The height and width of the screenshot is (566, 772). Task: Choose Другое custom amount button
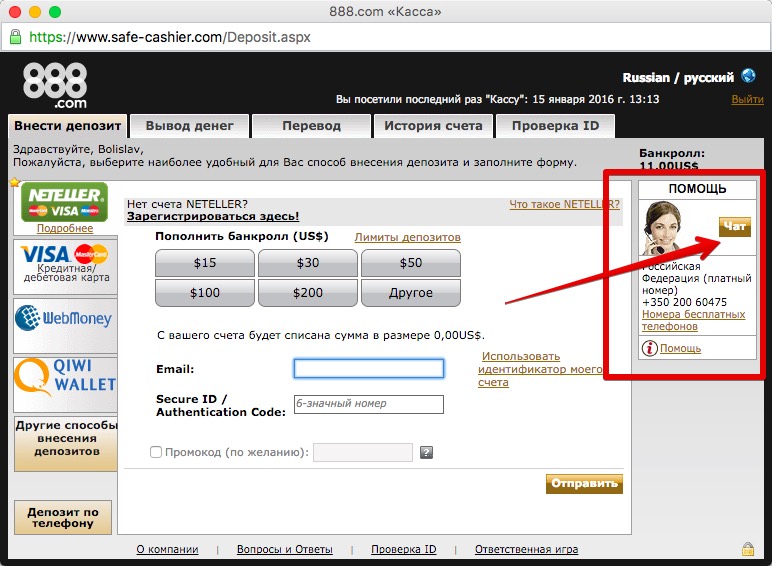pos(411,293)
